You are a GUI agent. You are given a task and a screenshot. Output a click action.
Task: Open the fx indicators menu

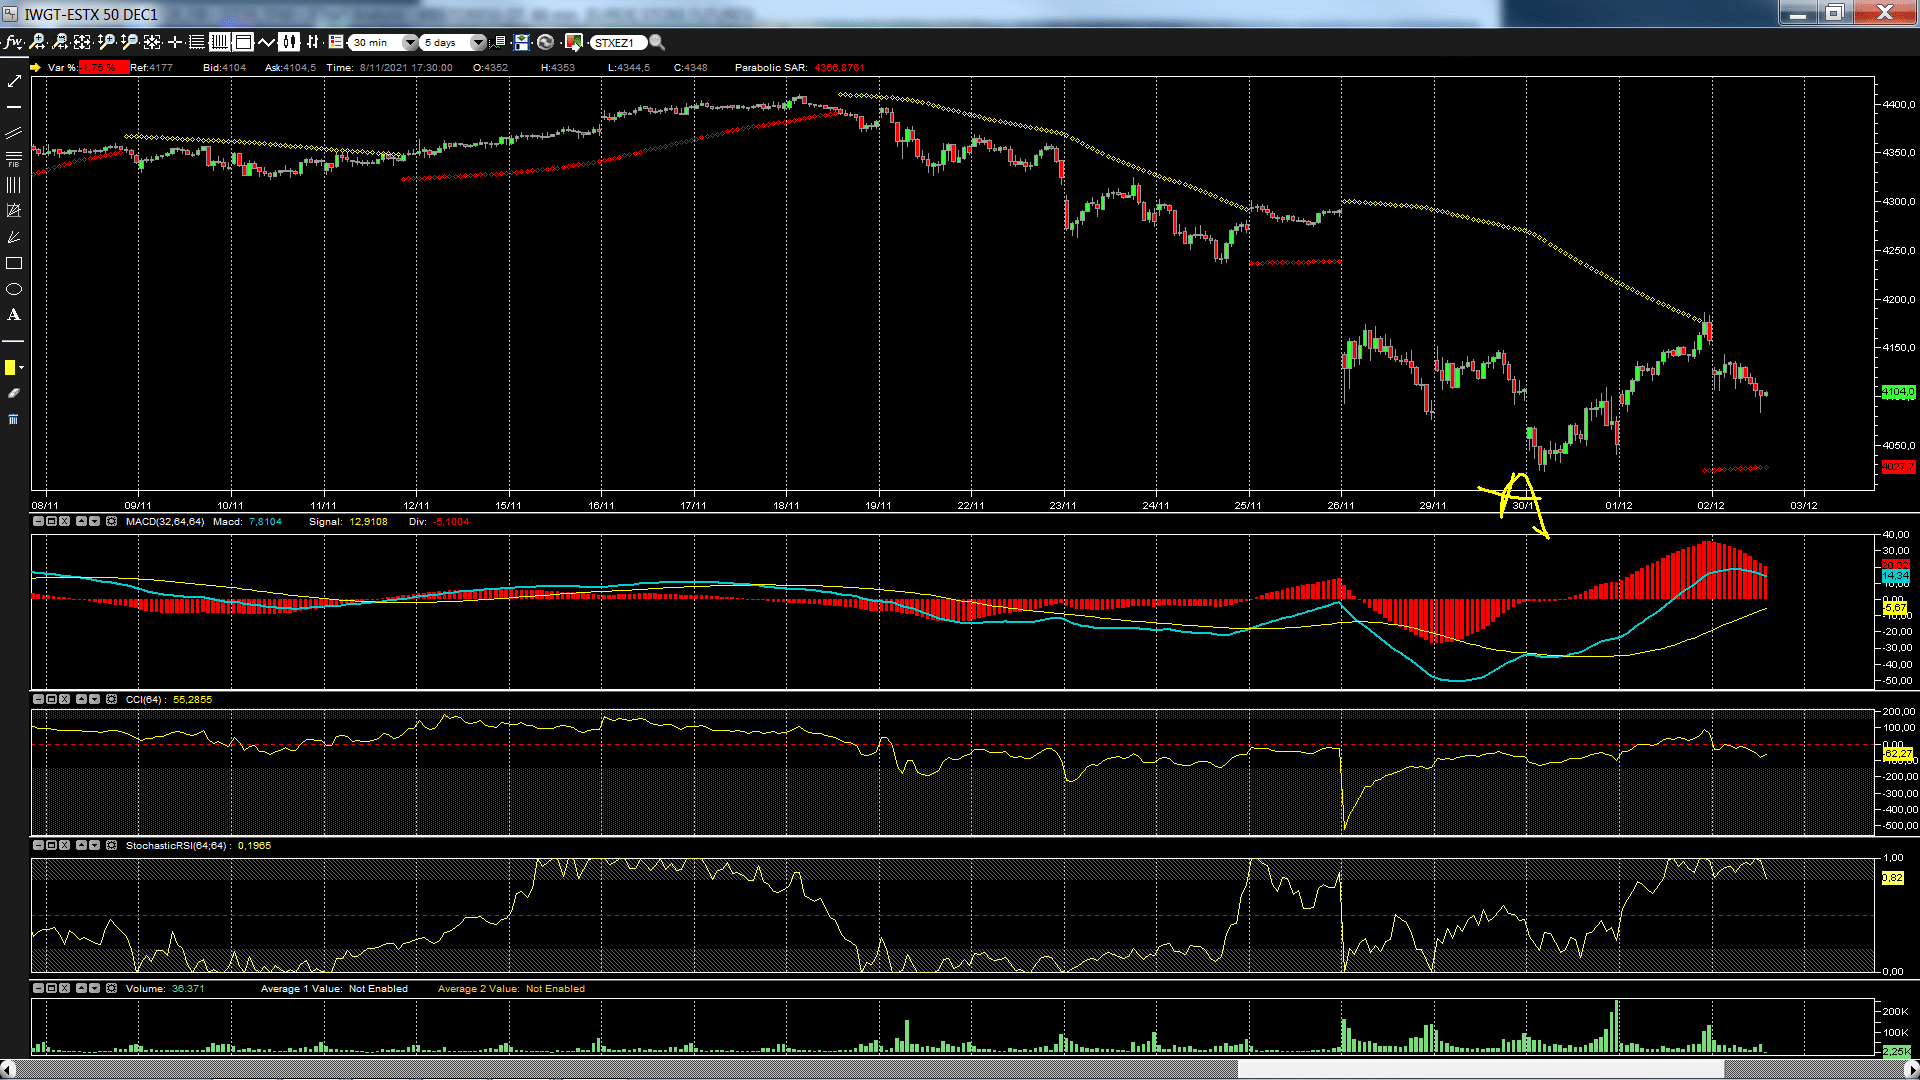pyautogui.click(x=13, y=42)
